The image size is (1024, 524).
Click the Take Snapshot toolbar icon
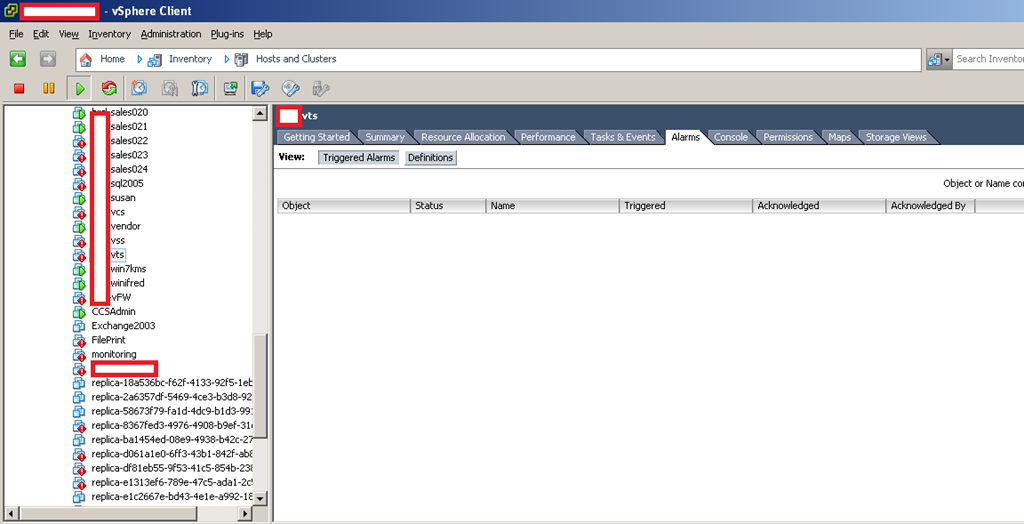point(139,88)
